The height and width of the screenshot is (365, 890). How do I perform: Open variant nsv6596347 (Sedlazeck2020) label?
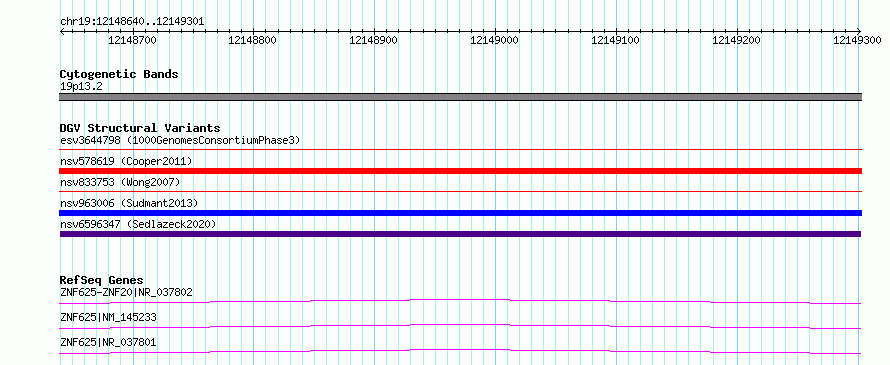(138, 224)
